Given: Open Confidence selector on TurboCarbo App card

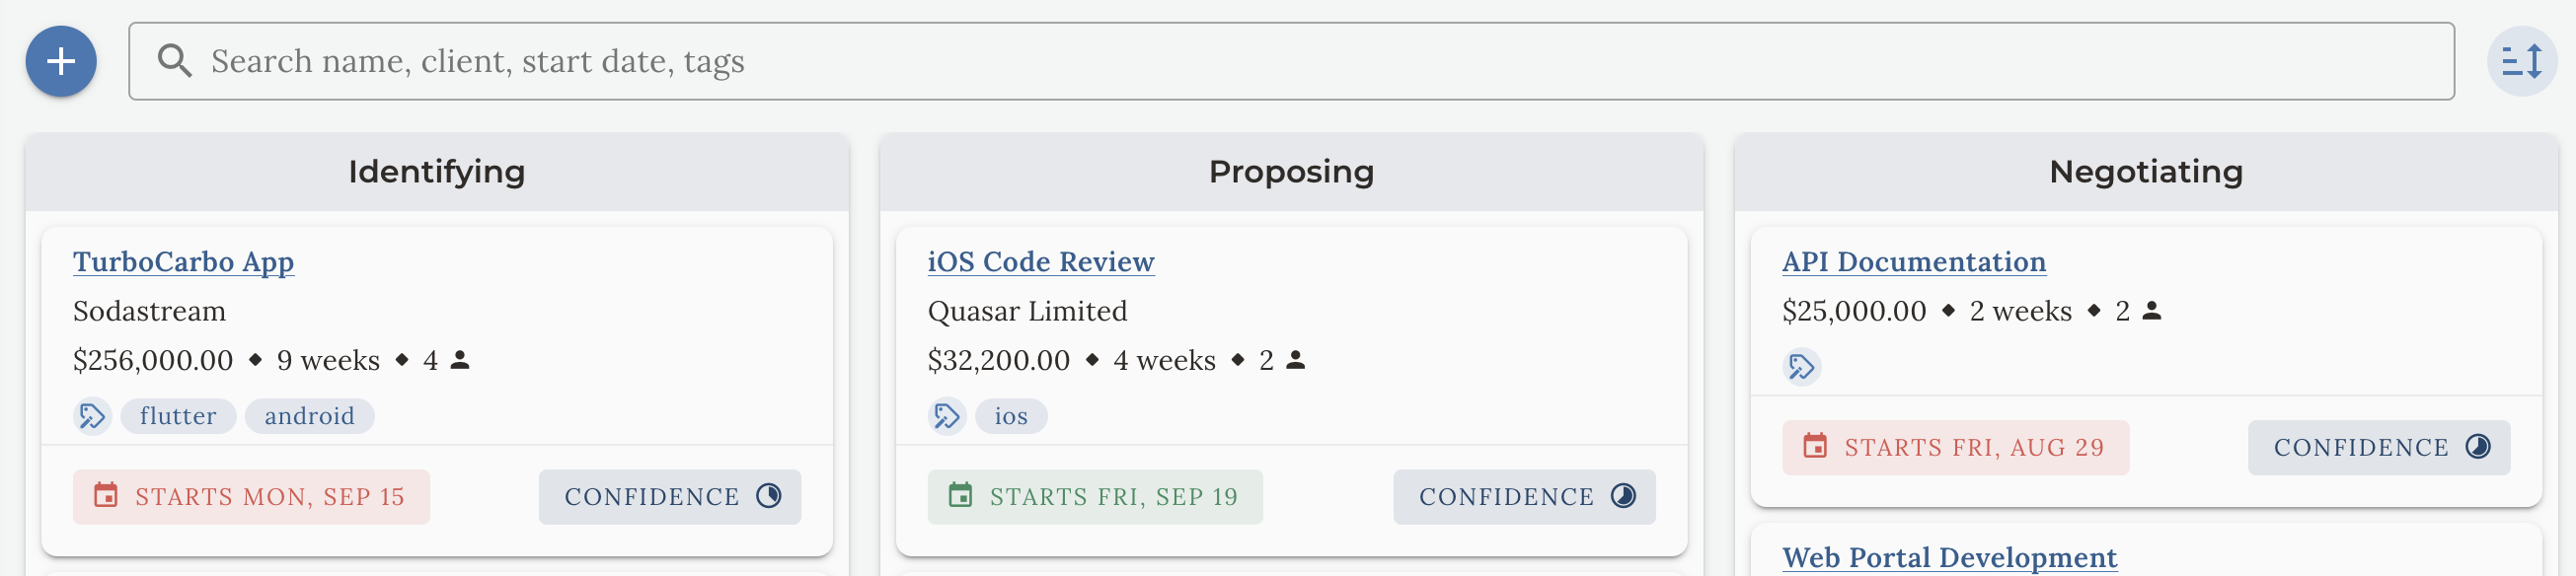Looking at the screenshot, I should tap(669, 497).
